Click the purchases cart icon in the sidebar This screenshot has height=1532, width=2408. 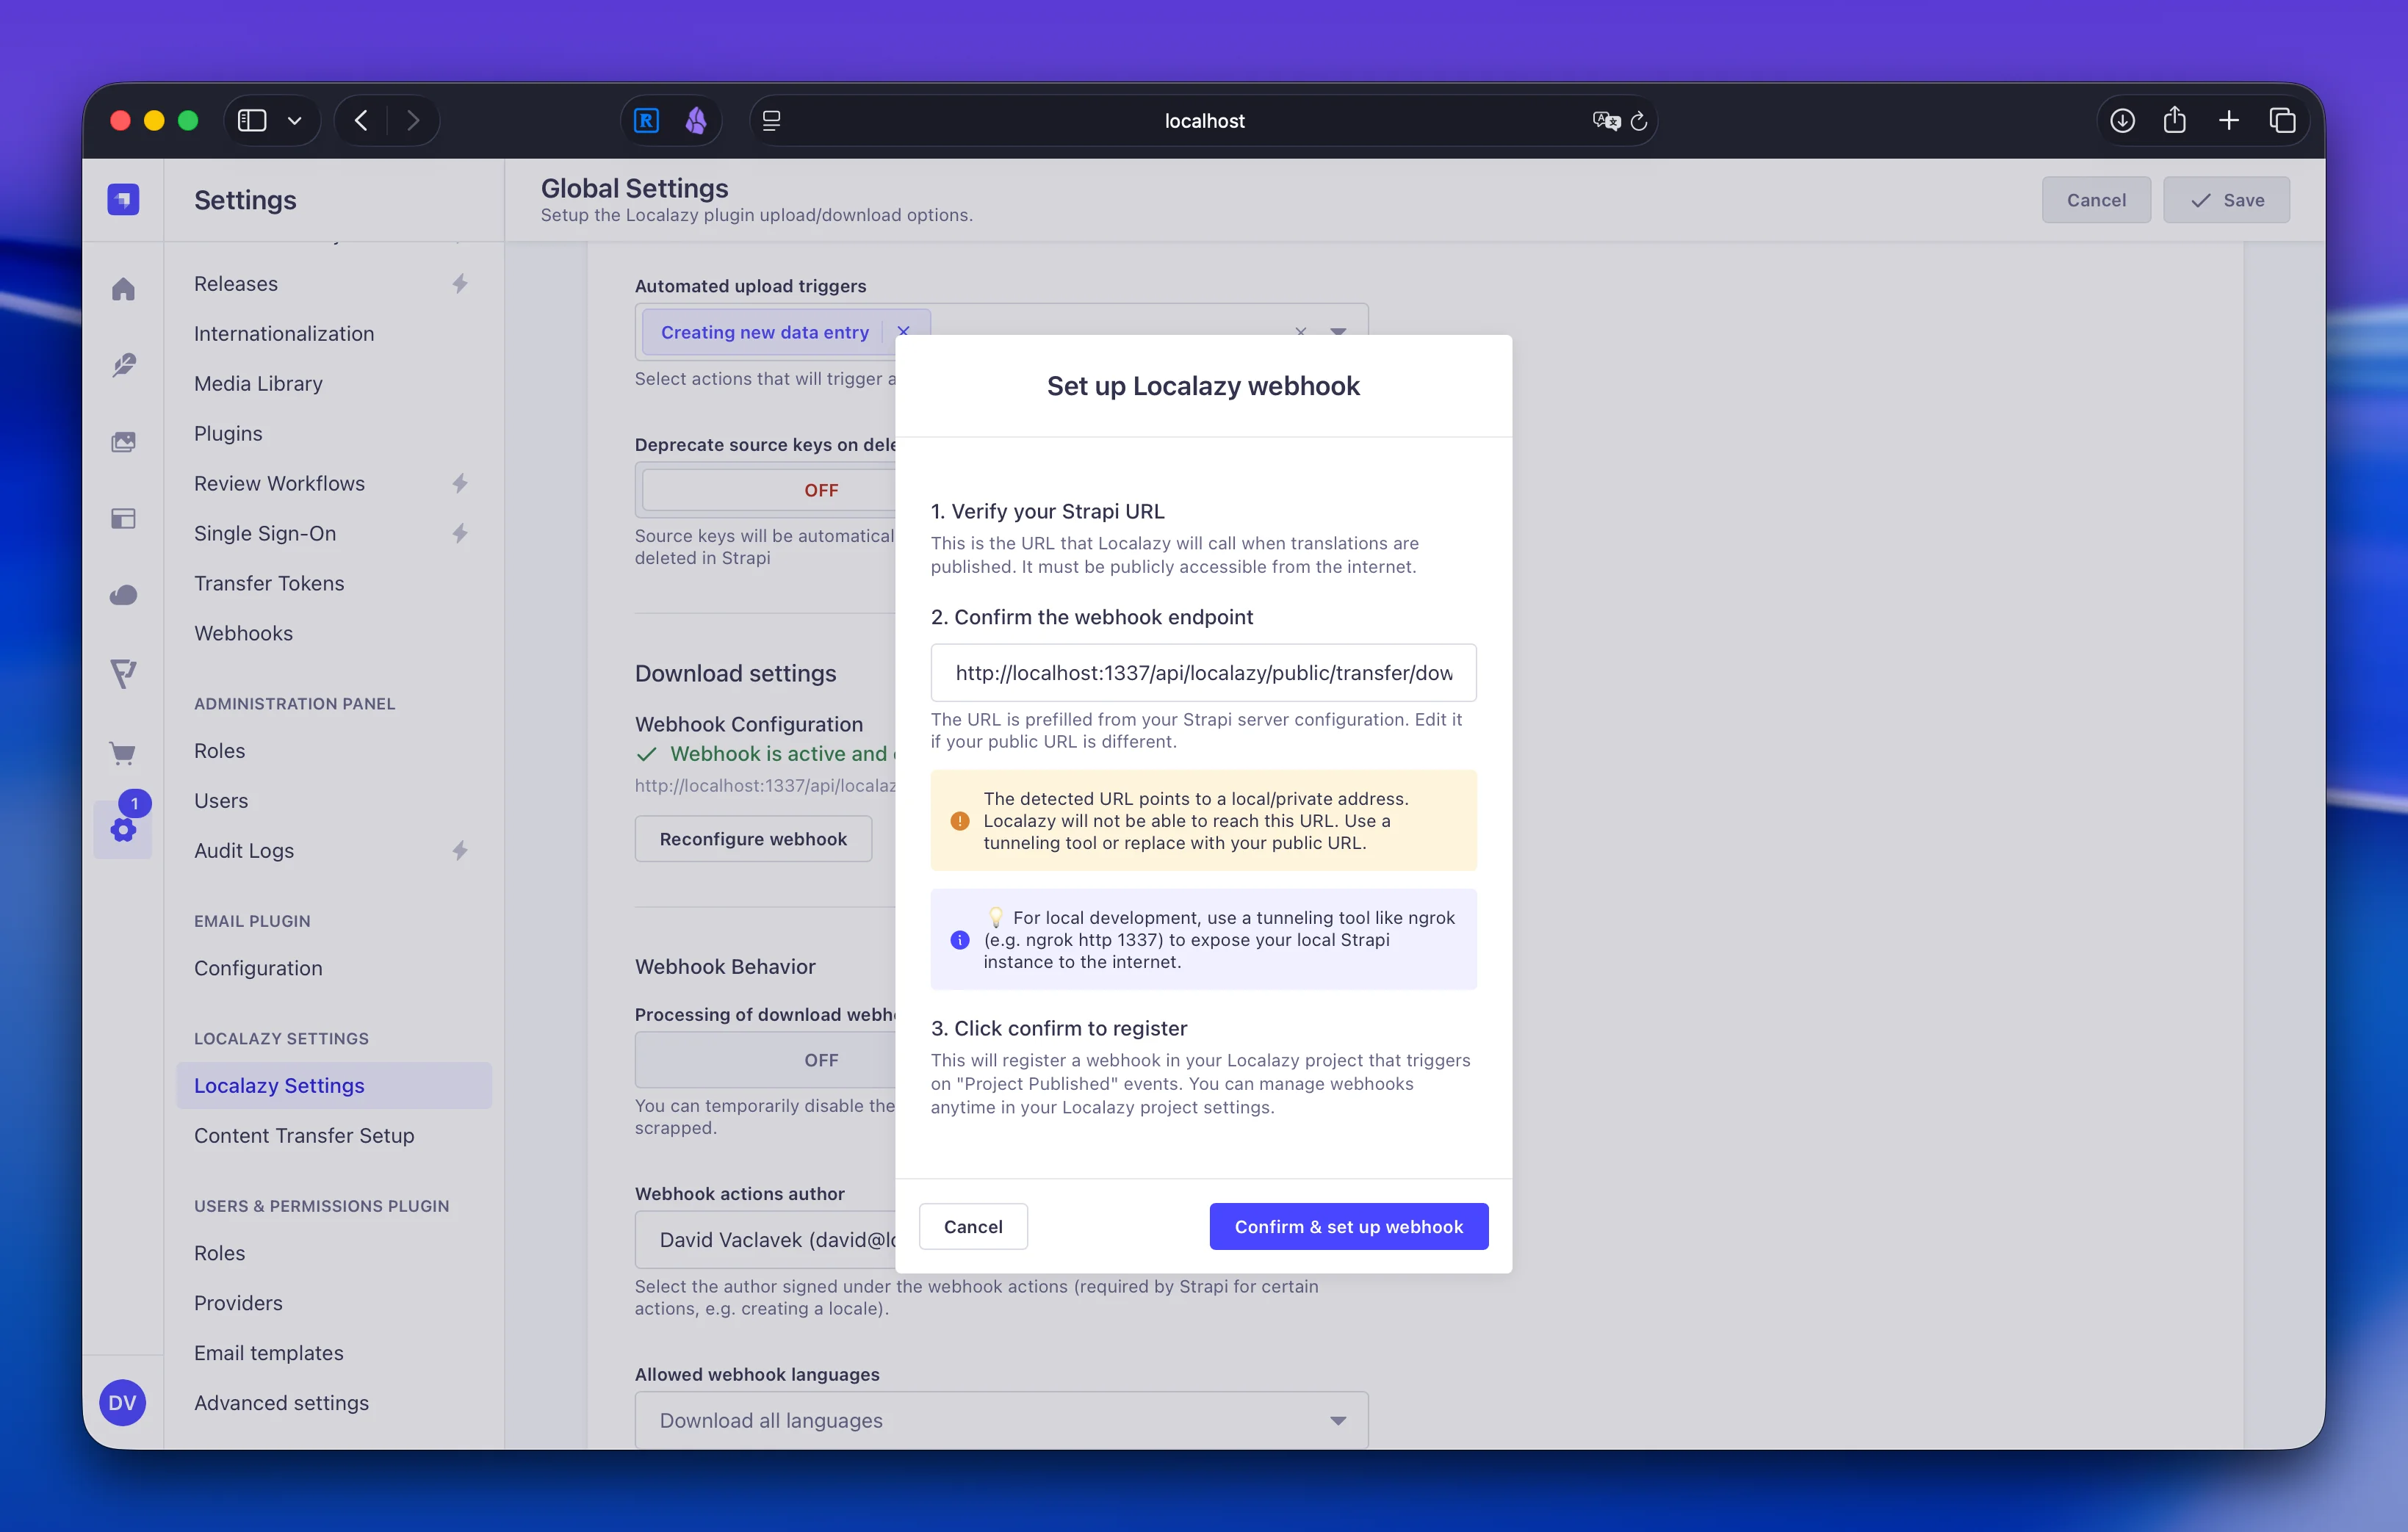tap(123, 752)
